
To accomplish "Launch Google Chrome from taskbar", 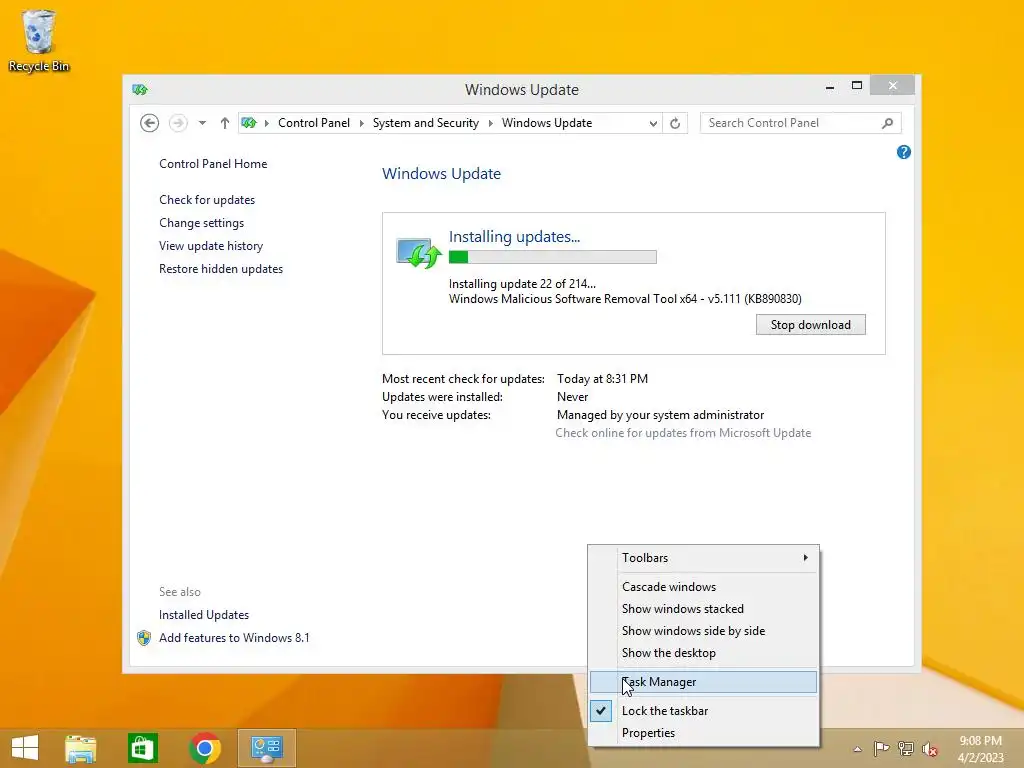I will 205,748.
